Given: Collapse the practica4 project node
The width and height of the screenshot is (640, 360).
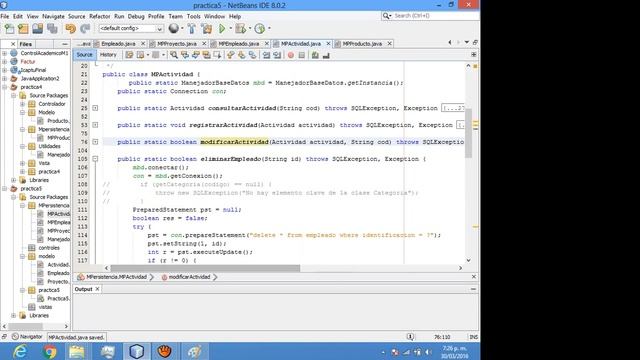Looking at the screenshot, I should pos(4,87).
